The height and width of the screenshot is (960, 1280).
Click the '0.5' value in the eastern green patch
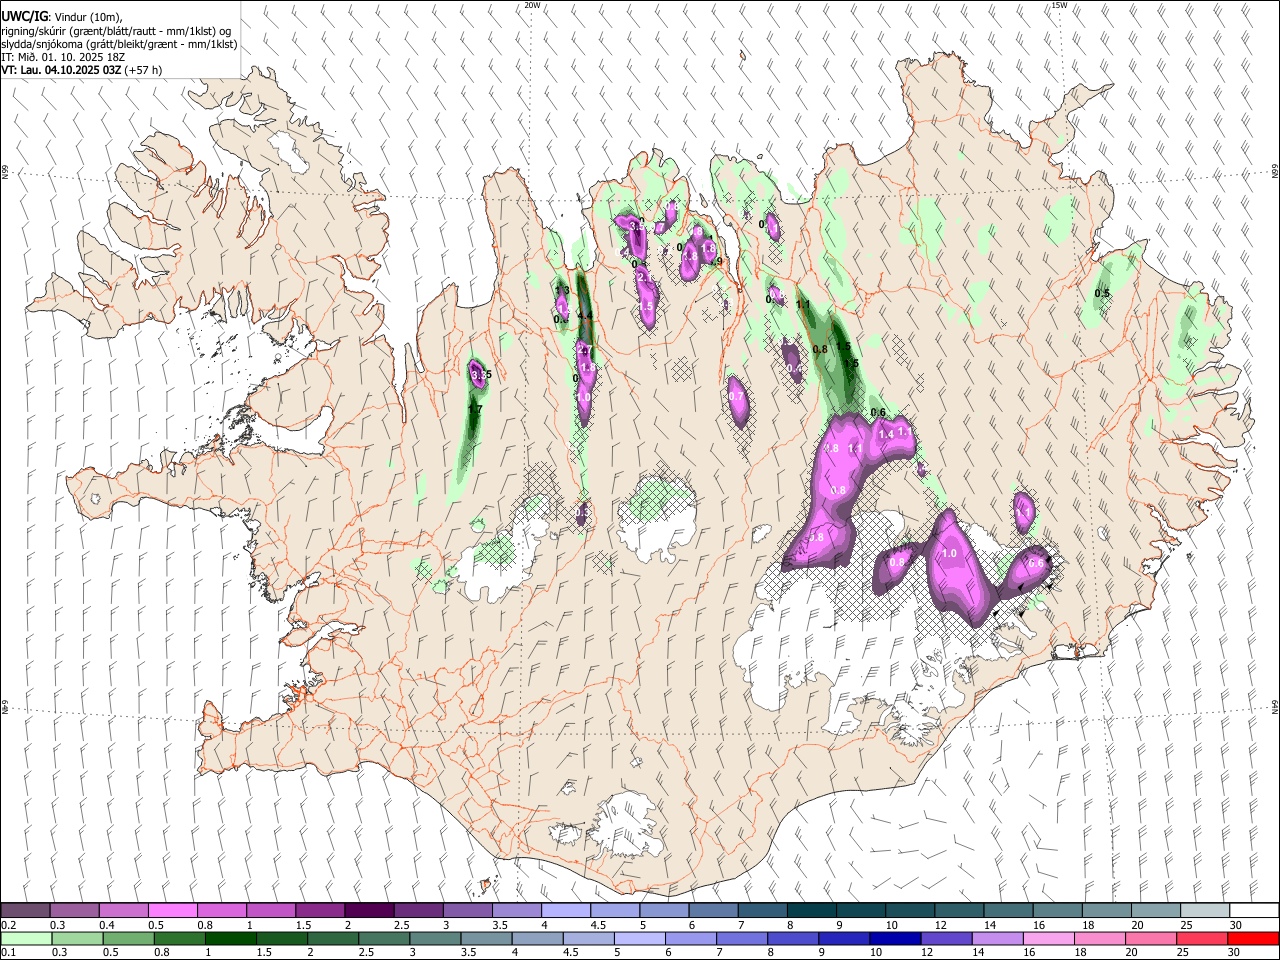(x=1102, y=293)
